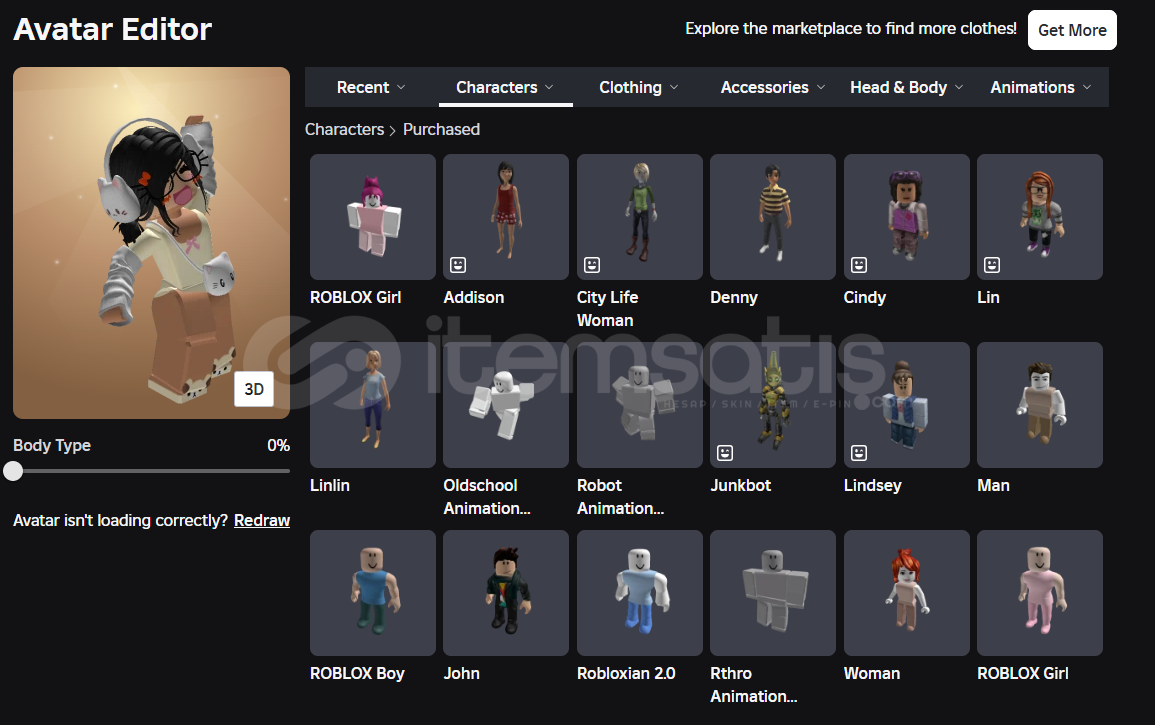Expand the Recent dropdown menu
This screenshot has height=725, width=1155.
[371, 88]
